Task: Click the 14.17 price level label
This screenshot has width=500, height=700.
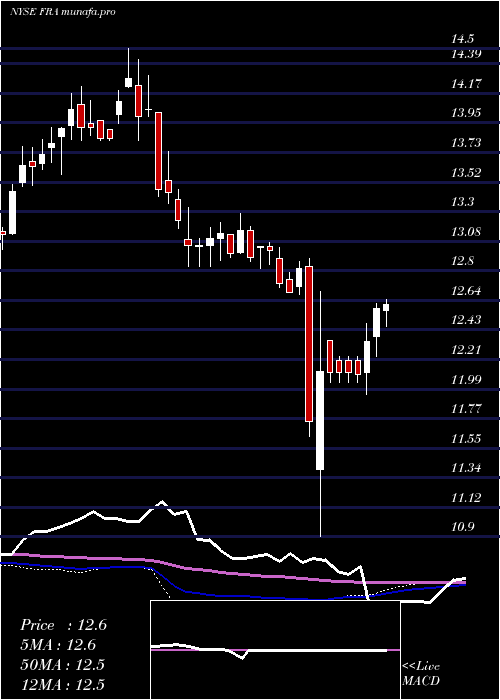Action: point(466,83)
